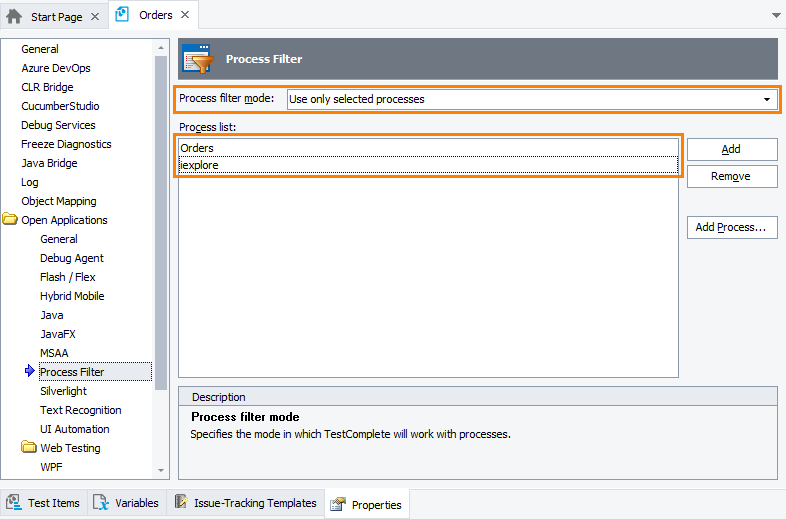This screenshot has width=786, height=519.
Task: Select Text Recognition option
Action: 81,410
